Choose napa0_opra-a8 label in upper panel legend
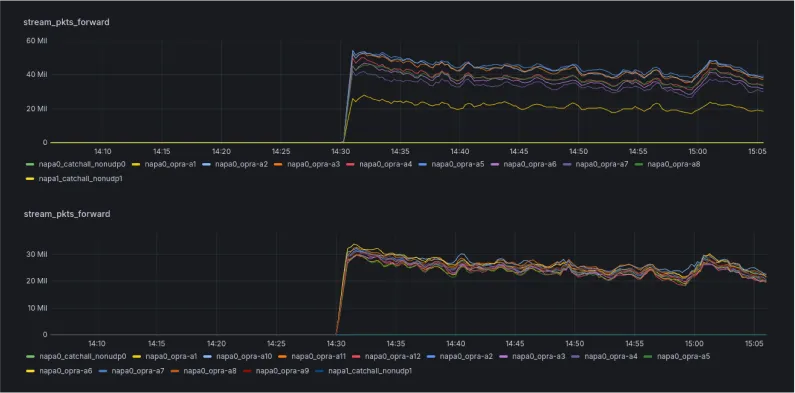 tap(674, 164)
